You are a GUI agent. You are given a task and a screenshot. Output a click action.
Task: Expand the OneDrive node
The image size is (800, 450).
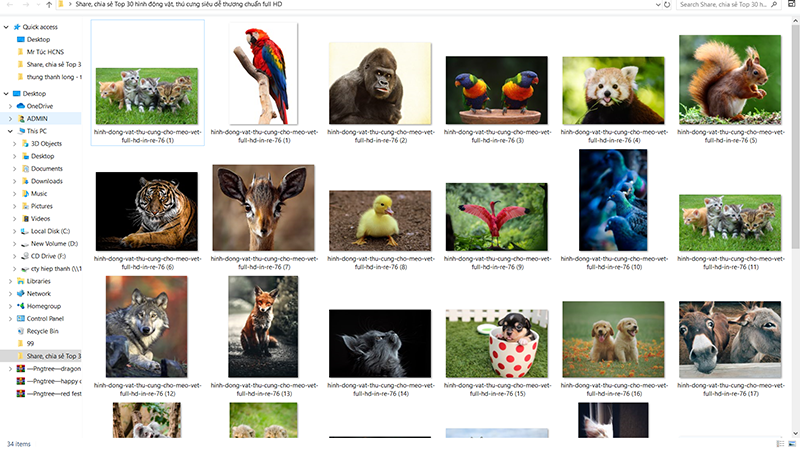[x=10, y=106]
